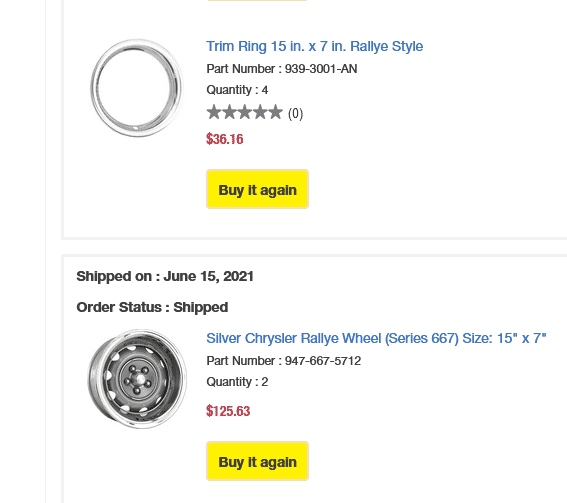Click the Quantity : 4 label

click(237, 90)
